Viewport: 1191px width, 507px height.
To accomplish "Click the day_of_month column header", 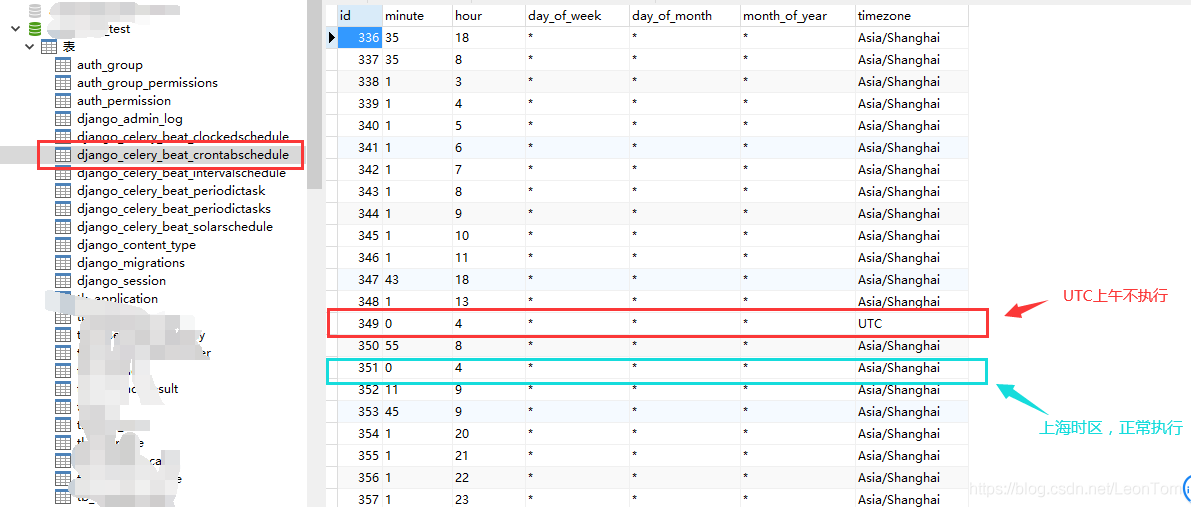I will tap(685, 15).
